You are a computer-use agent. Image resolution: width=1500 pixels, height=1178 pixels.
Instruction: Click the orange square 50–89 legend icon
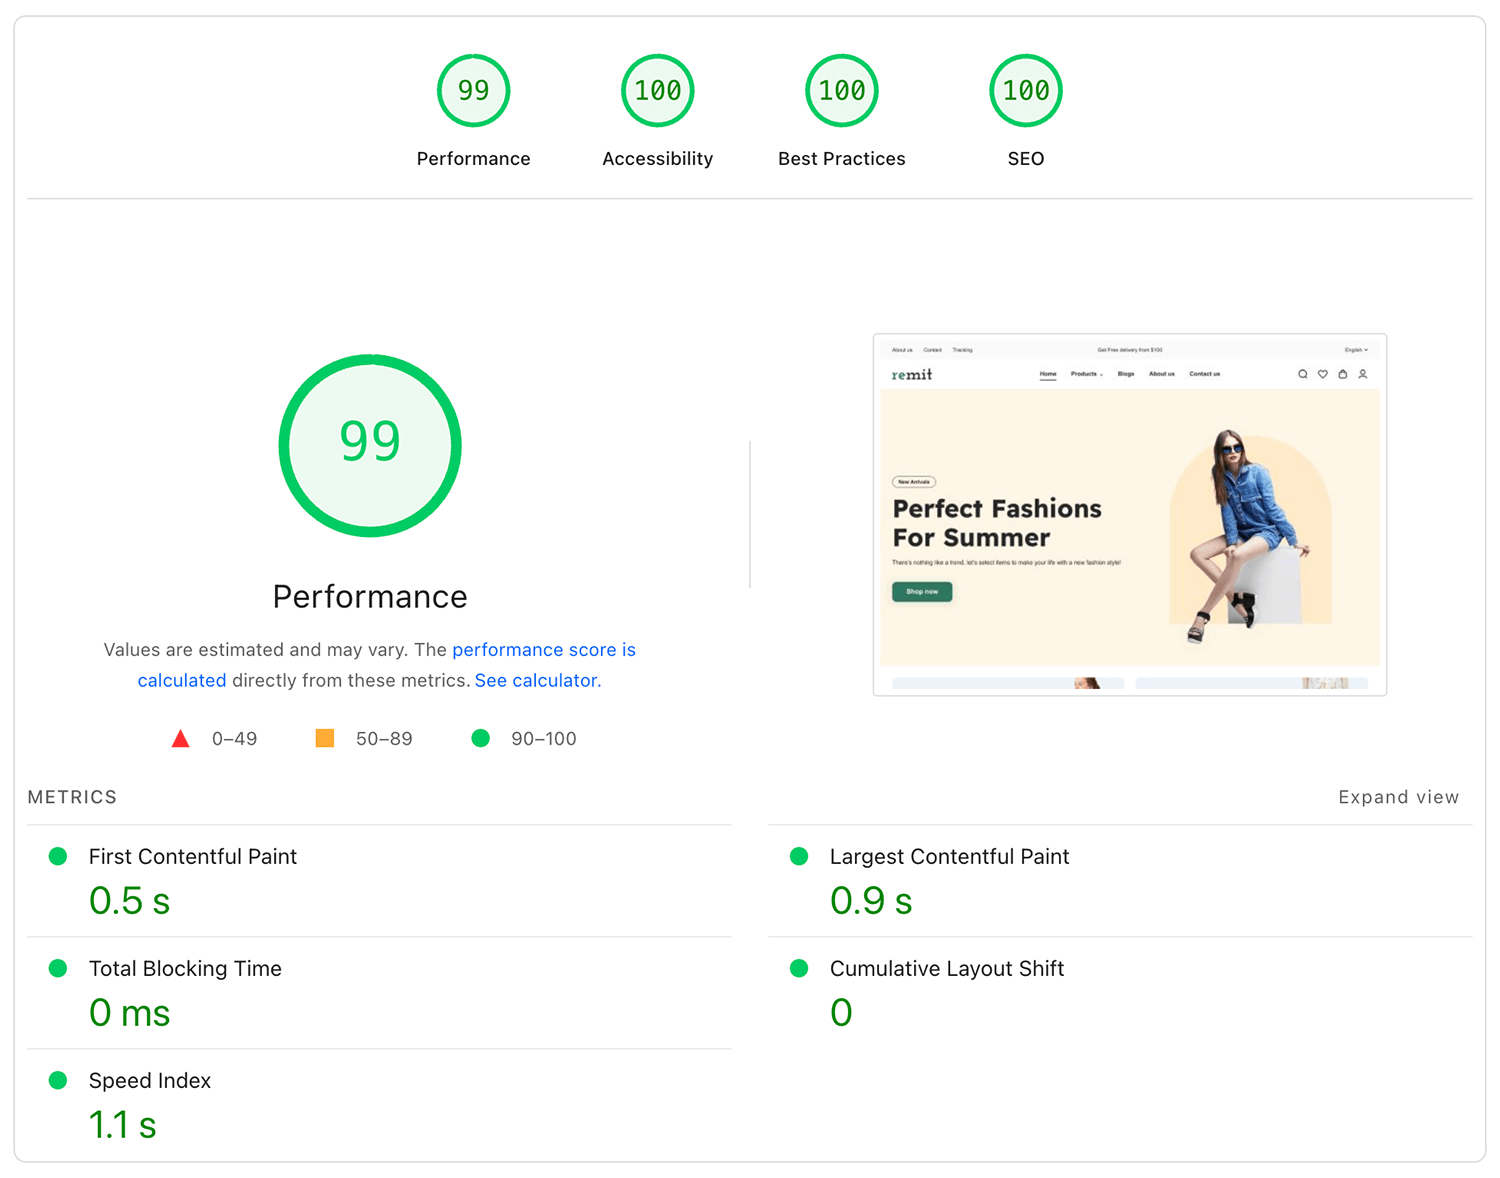(x=325, y=739)
